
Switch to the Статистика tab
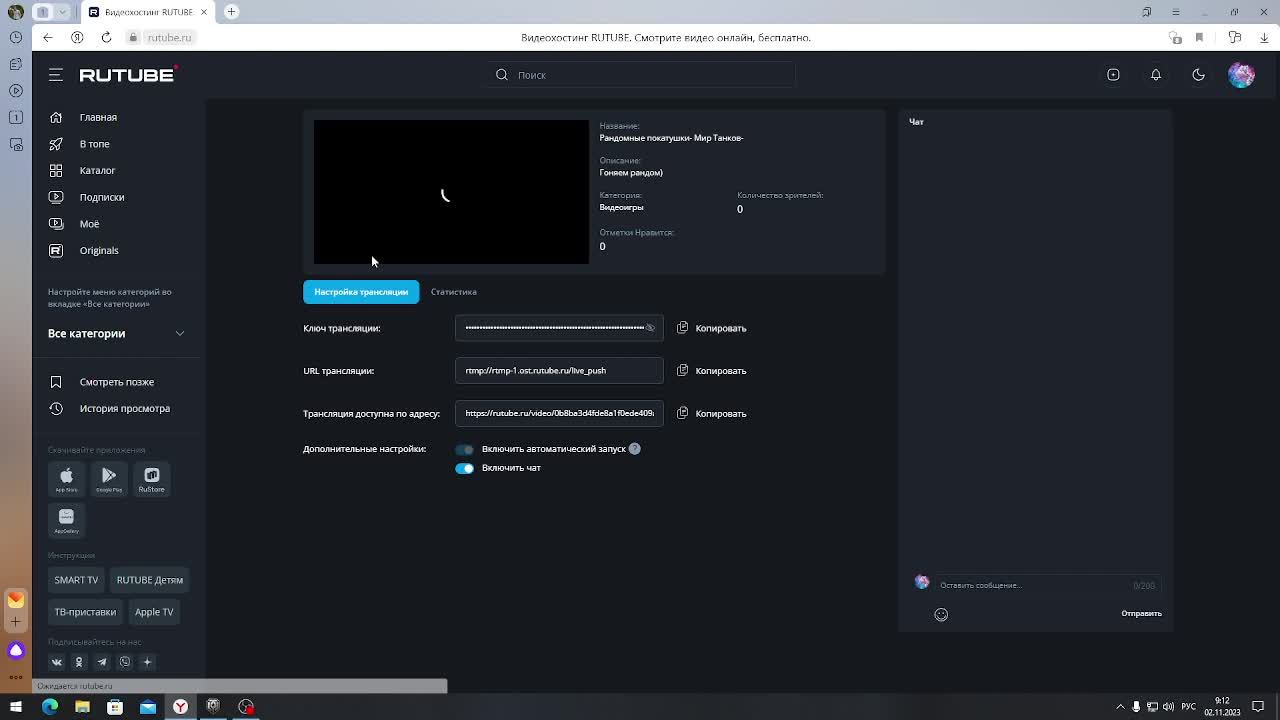pyautogui.click(x=453, y=292)
